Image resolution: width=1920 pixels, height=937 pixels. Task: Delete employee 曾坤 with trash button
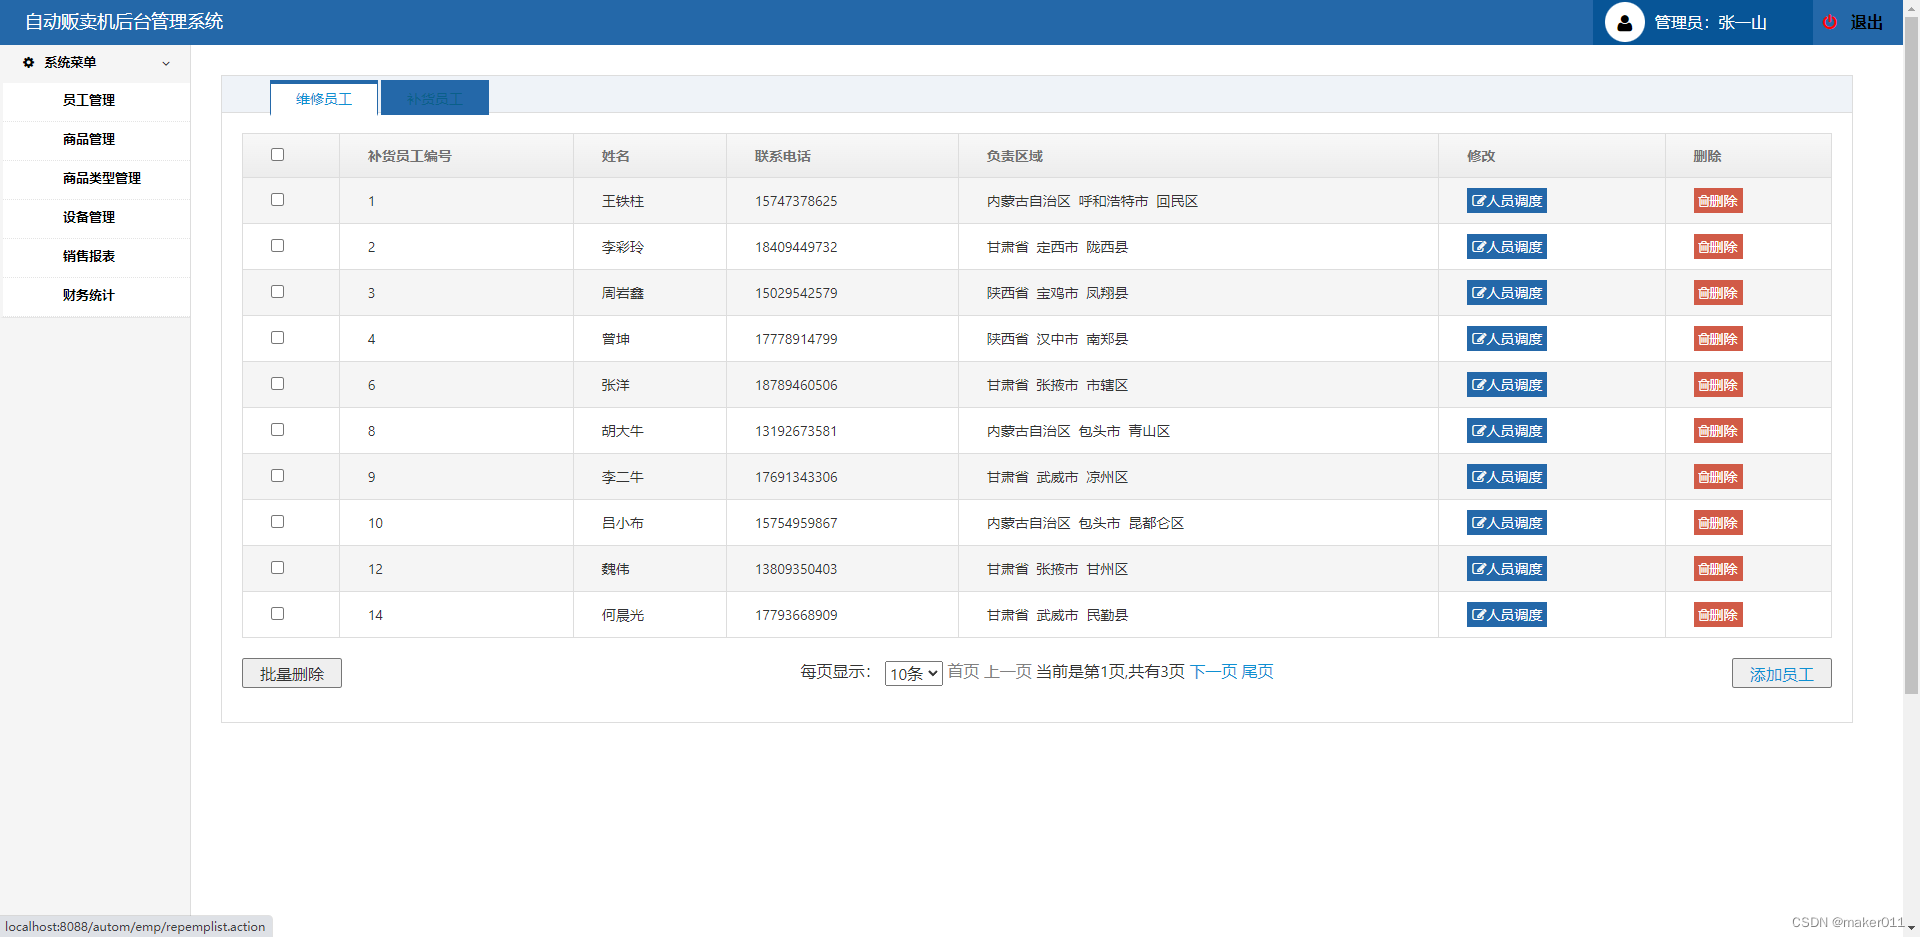coord(1718,339)
